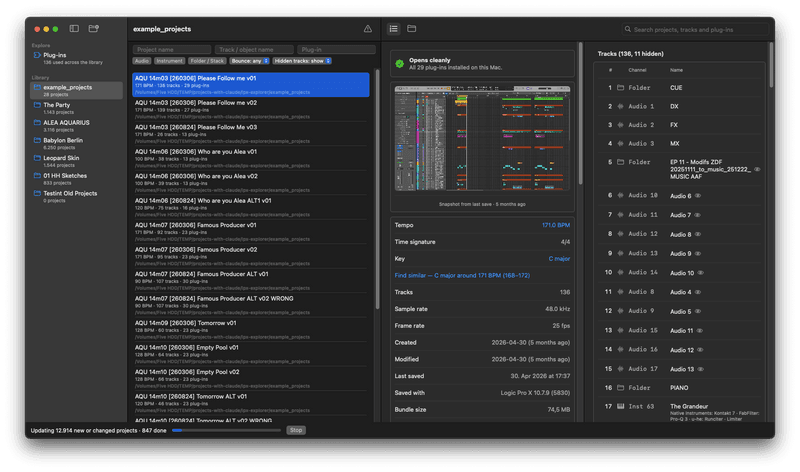Toggle the Audio track type filter
Screen dimensions: 800x472
point(142,61)
